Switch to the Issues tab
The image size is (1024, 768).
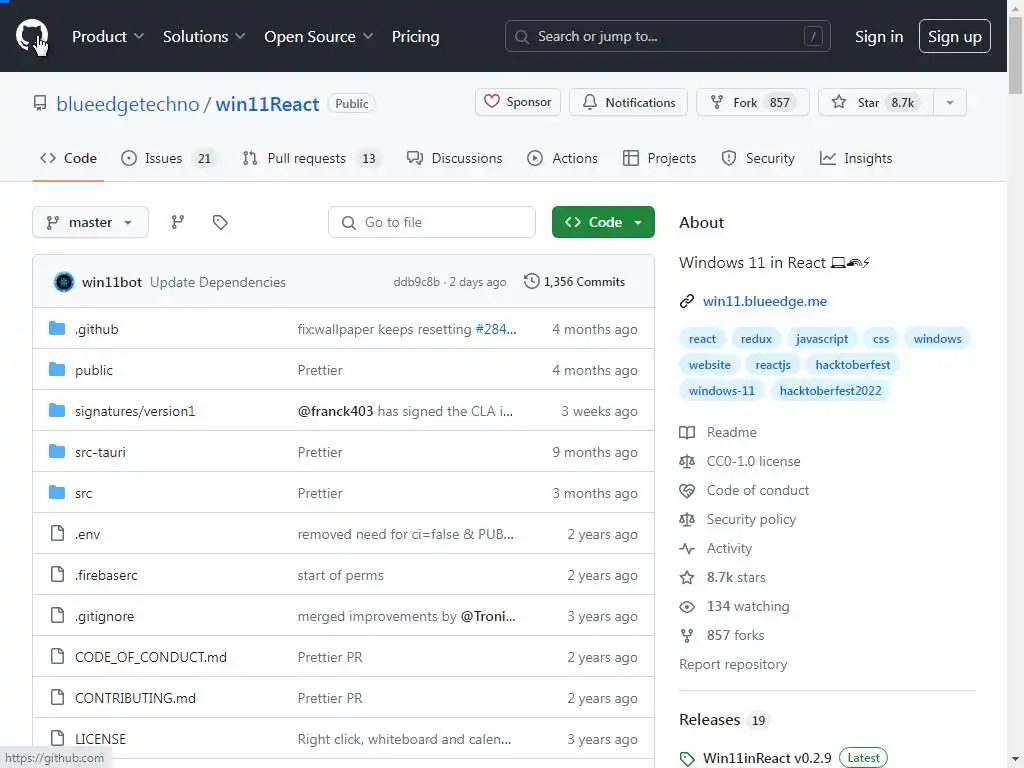168,158
